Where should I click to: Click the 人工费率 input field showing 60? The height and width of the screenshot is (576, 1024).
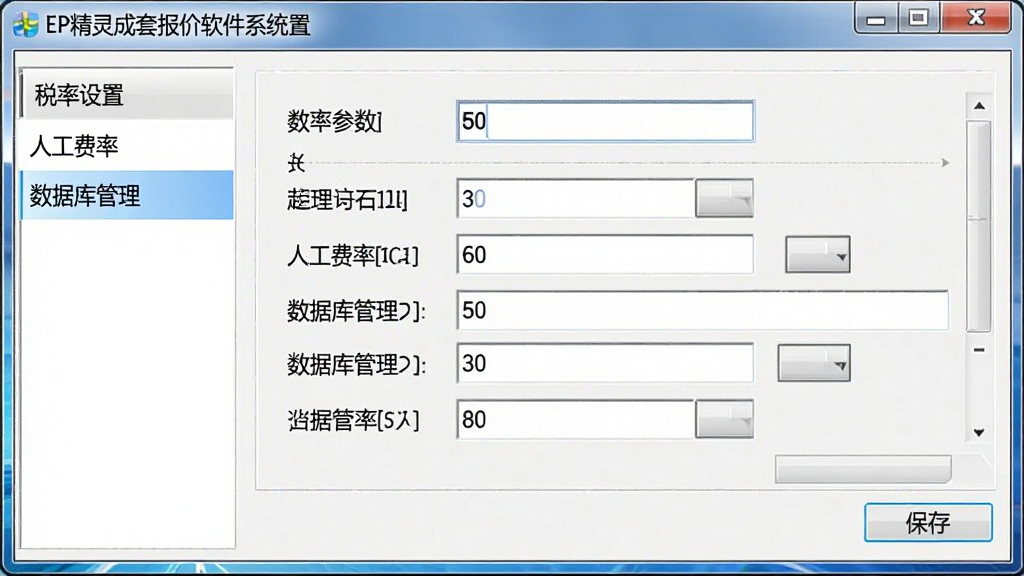coord(605,254)
